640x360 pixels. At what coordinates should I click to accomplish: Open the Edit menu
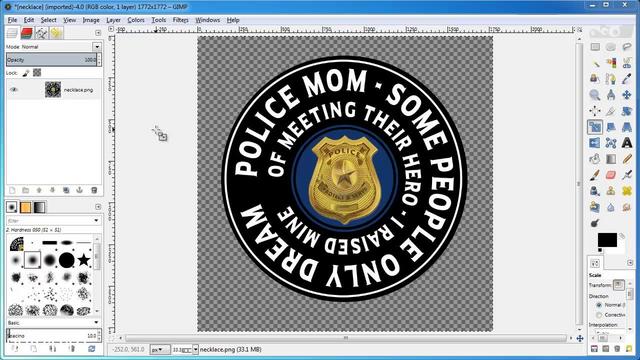(29, 20)
